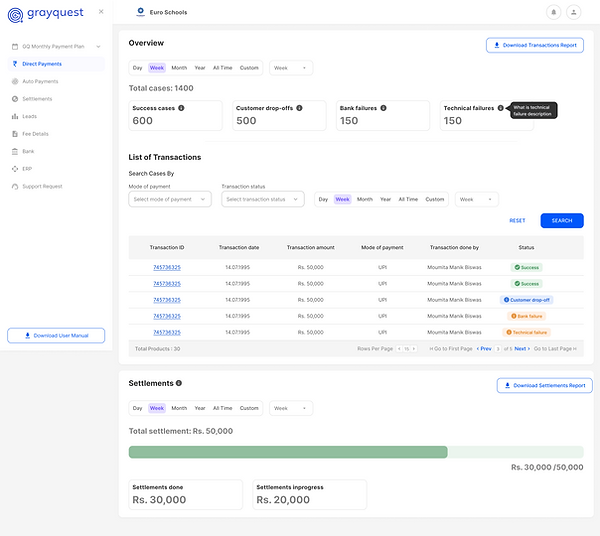Go to next page with Next

pyautogui.click(x=522, y=349)
